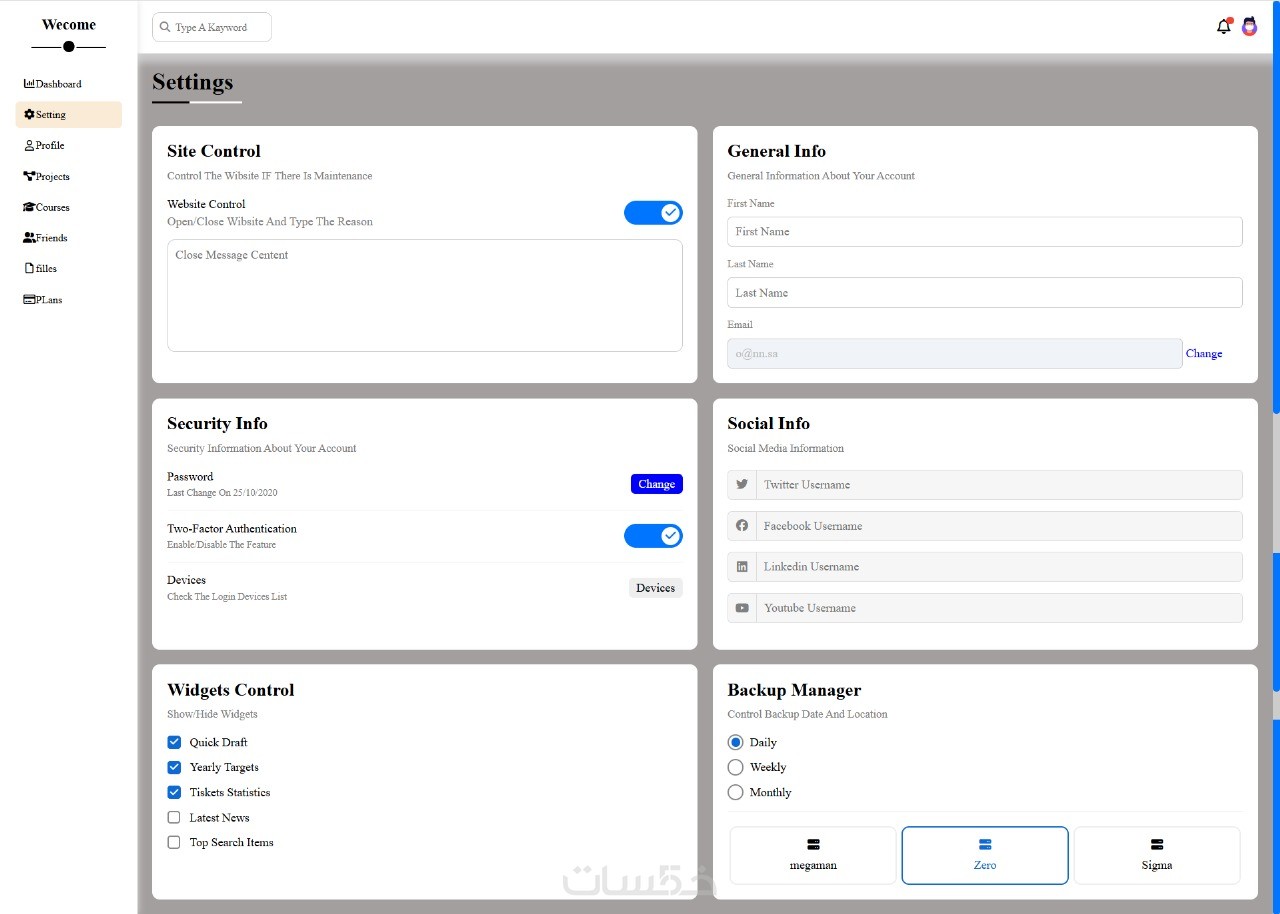Uncheck the Tiskets Statistics checkbox

174,792
